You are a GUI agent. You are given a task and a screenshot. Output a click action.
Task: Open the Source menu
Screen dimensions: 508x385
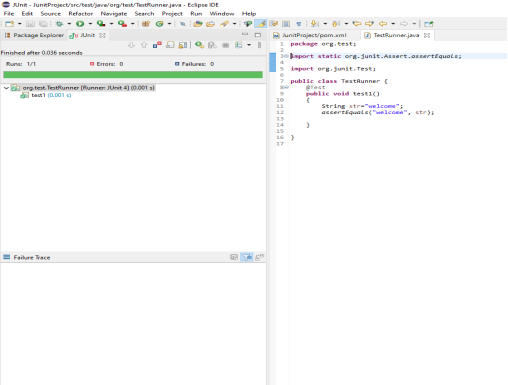(x=51, y=14)
